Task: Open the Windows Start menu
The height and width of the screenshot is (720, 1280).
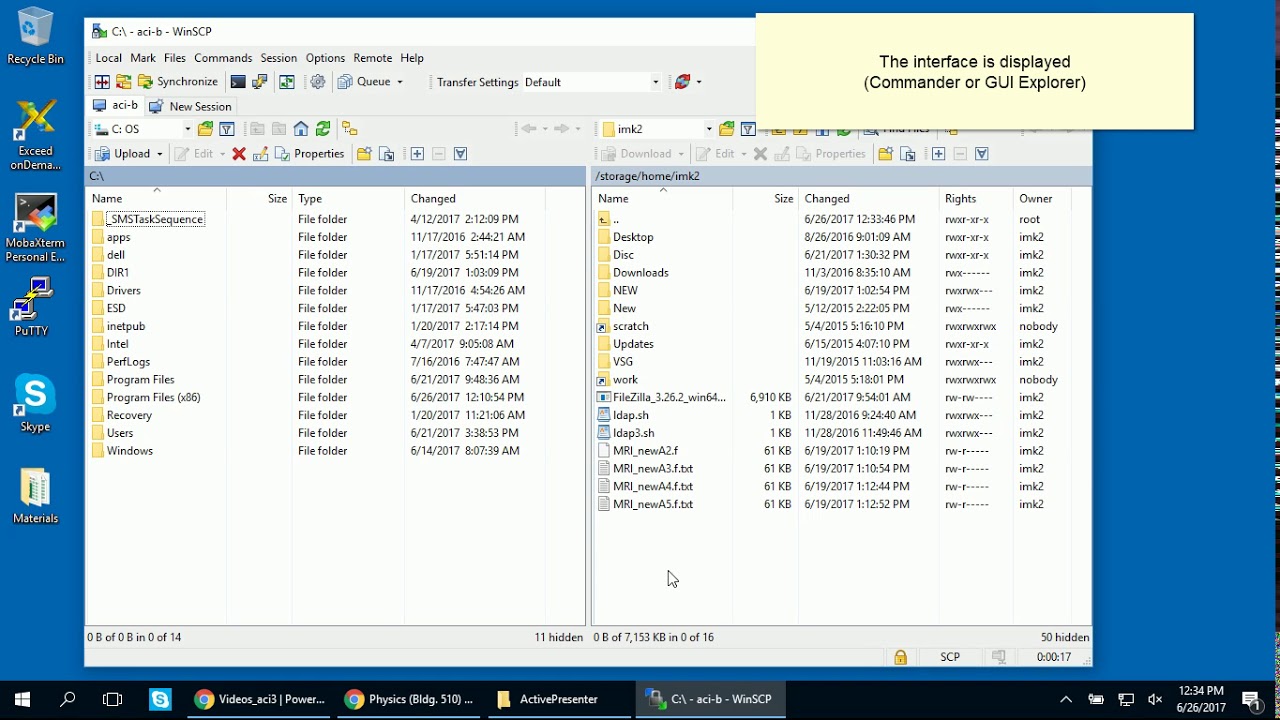Action: [x=22, y=699]
